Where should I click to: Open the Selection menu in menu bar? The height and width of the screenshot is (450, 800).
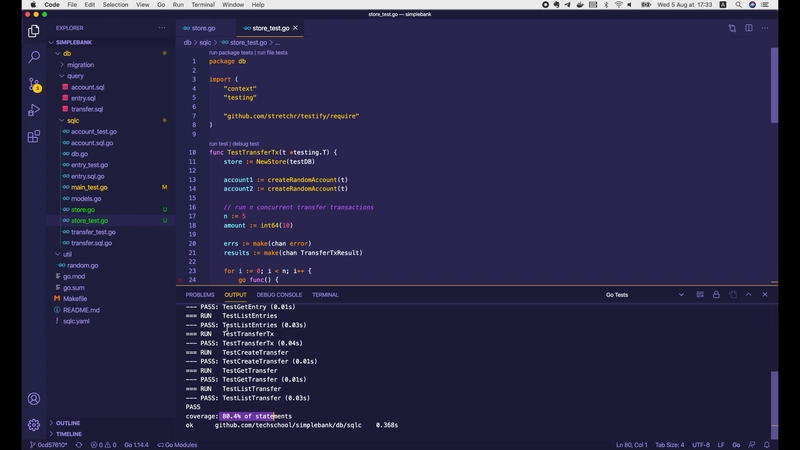pos(115,5)
